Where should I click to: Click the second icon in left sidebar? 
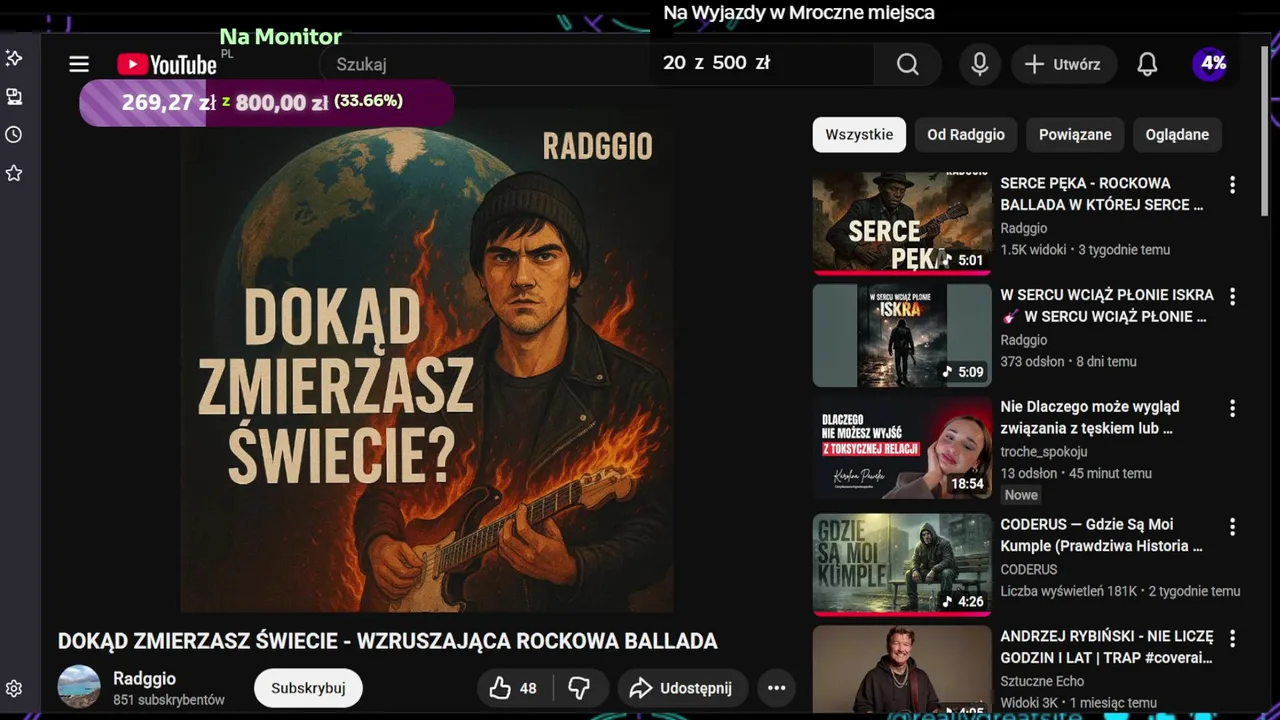[x=14, y=97]
